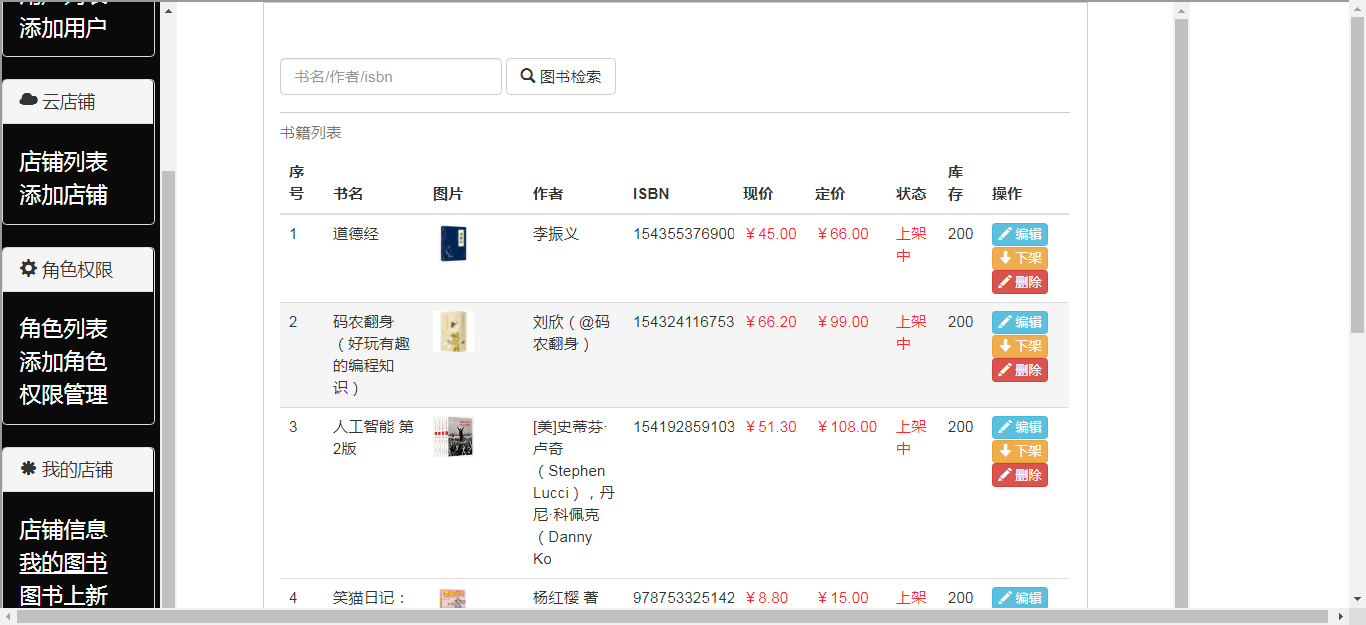Click the gear icon beside 角色权限
The height and width of the screenshot is (625, 1366).
point(28,269)
